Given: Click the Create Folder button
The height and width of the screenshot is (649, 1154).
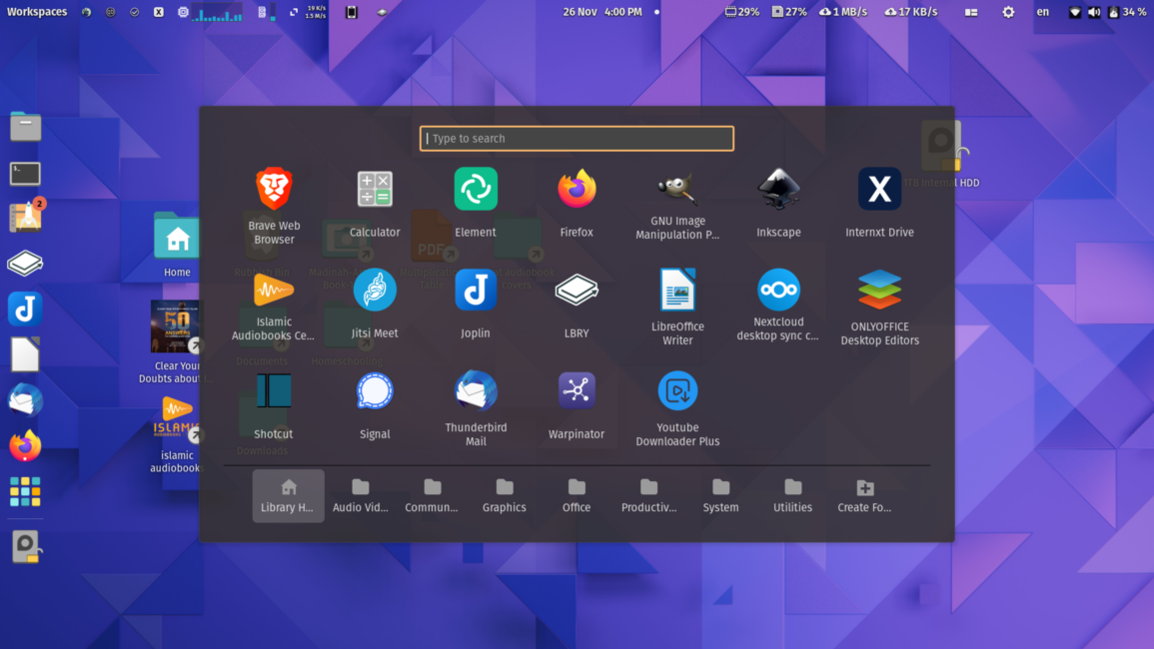Looking at the screenshot, I should [864, 496].
